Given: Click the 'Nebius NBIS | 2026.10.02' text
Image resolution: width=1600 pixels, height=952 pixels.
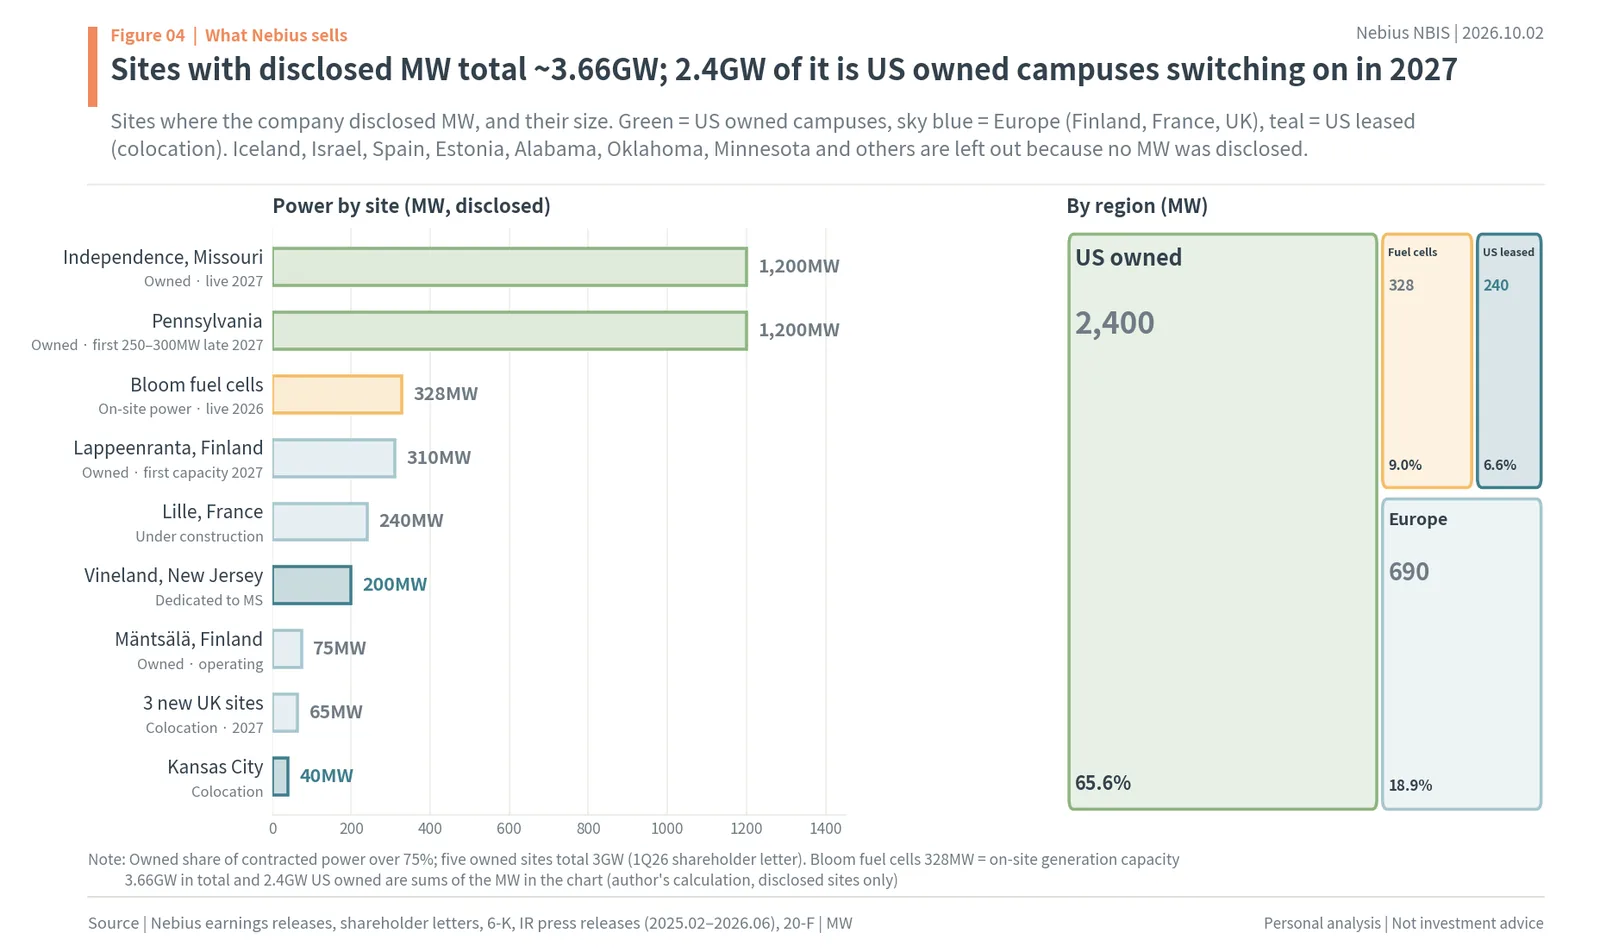Looking at the screenshot, I should pos(1449,33).
